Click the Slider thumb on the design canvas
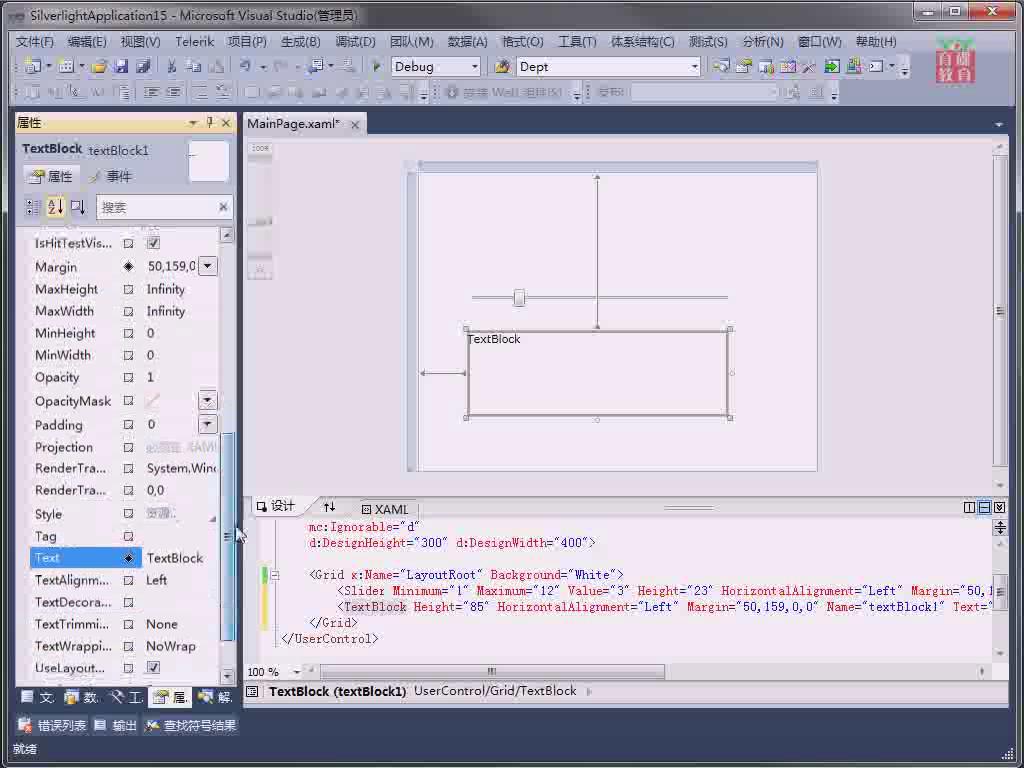Viewport: 1024px width, 768px height. (x=519, y=298)
